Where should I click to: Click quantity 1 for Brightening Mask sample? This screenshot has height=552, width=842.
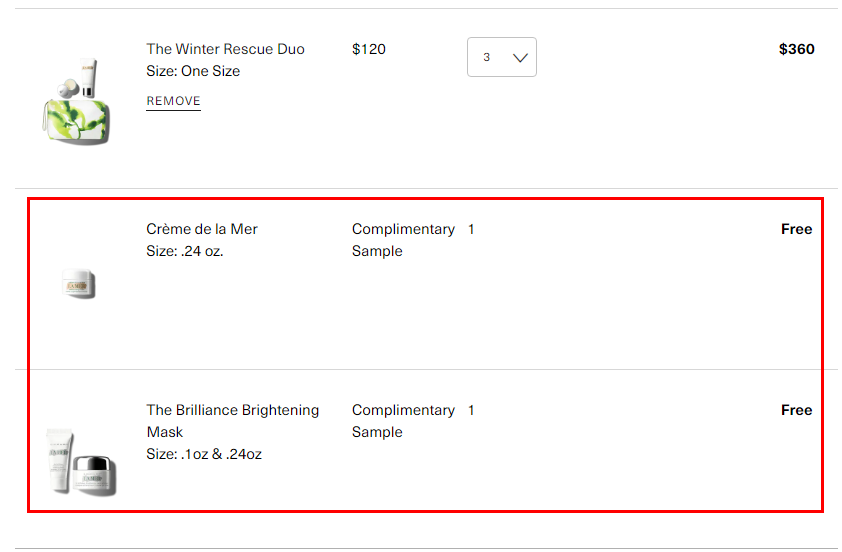(x=471, y=410)
